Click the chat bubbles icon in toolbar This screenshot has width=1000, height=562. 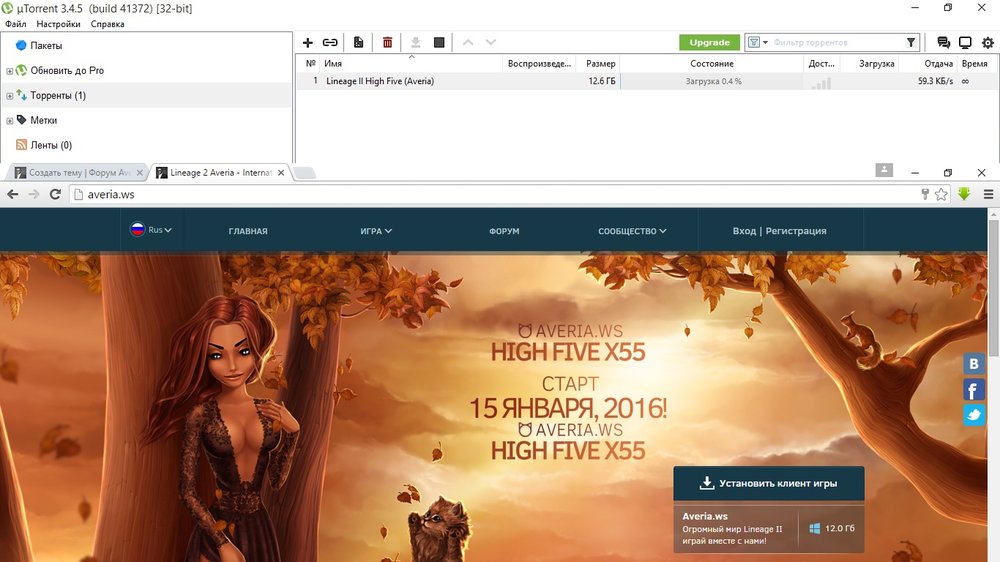943,43
